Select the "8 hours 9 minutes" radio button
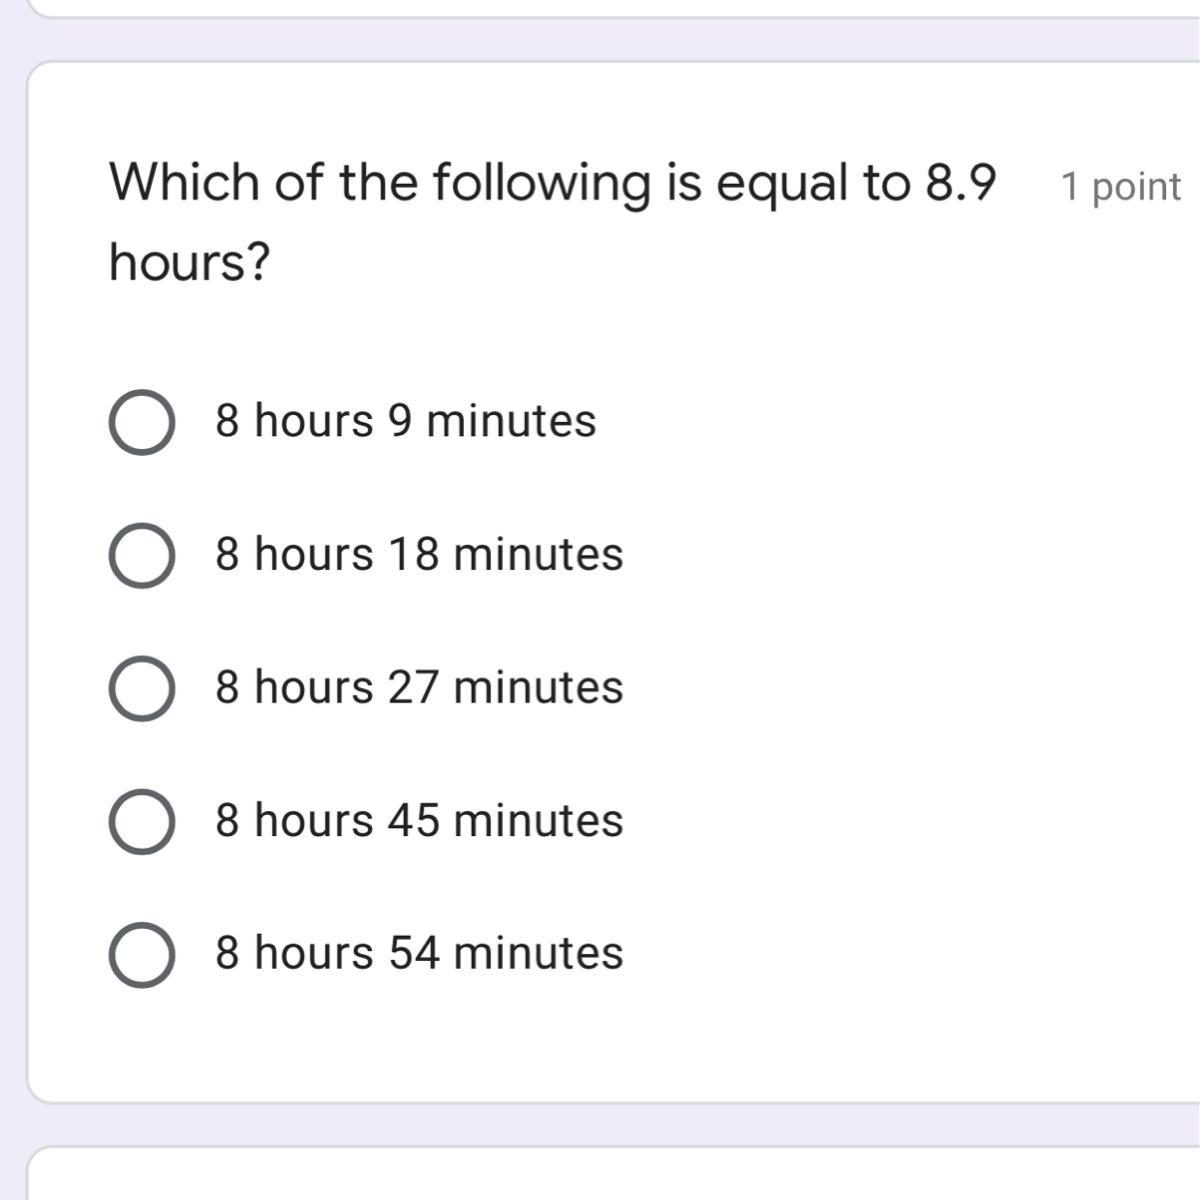This screenshot has width=1200, height=1200. click(x=142, y=422)
